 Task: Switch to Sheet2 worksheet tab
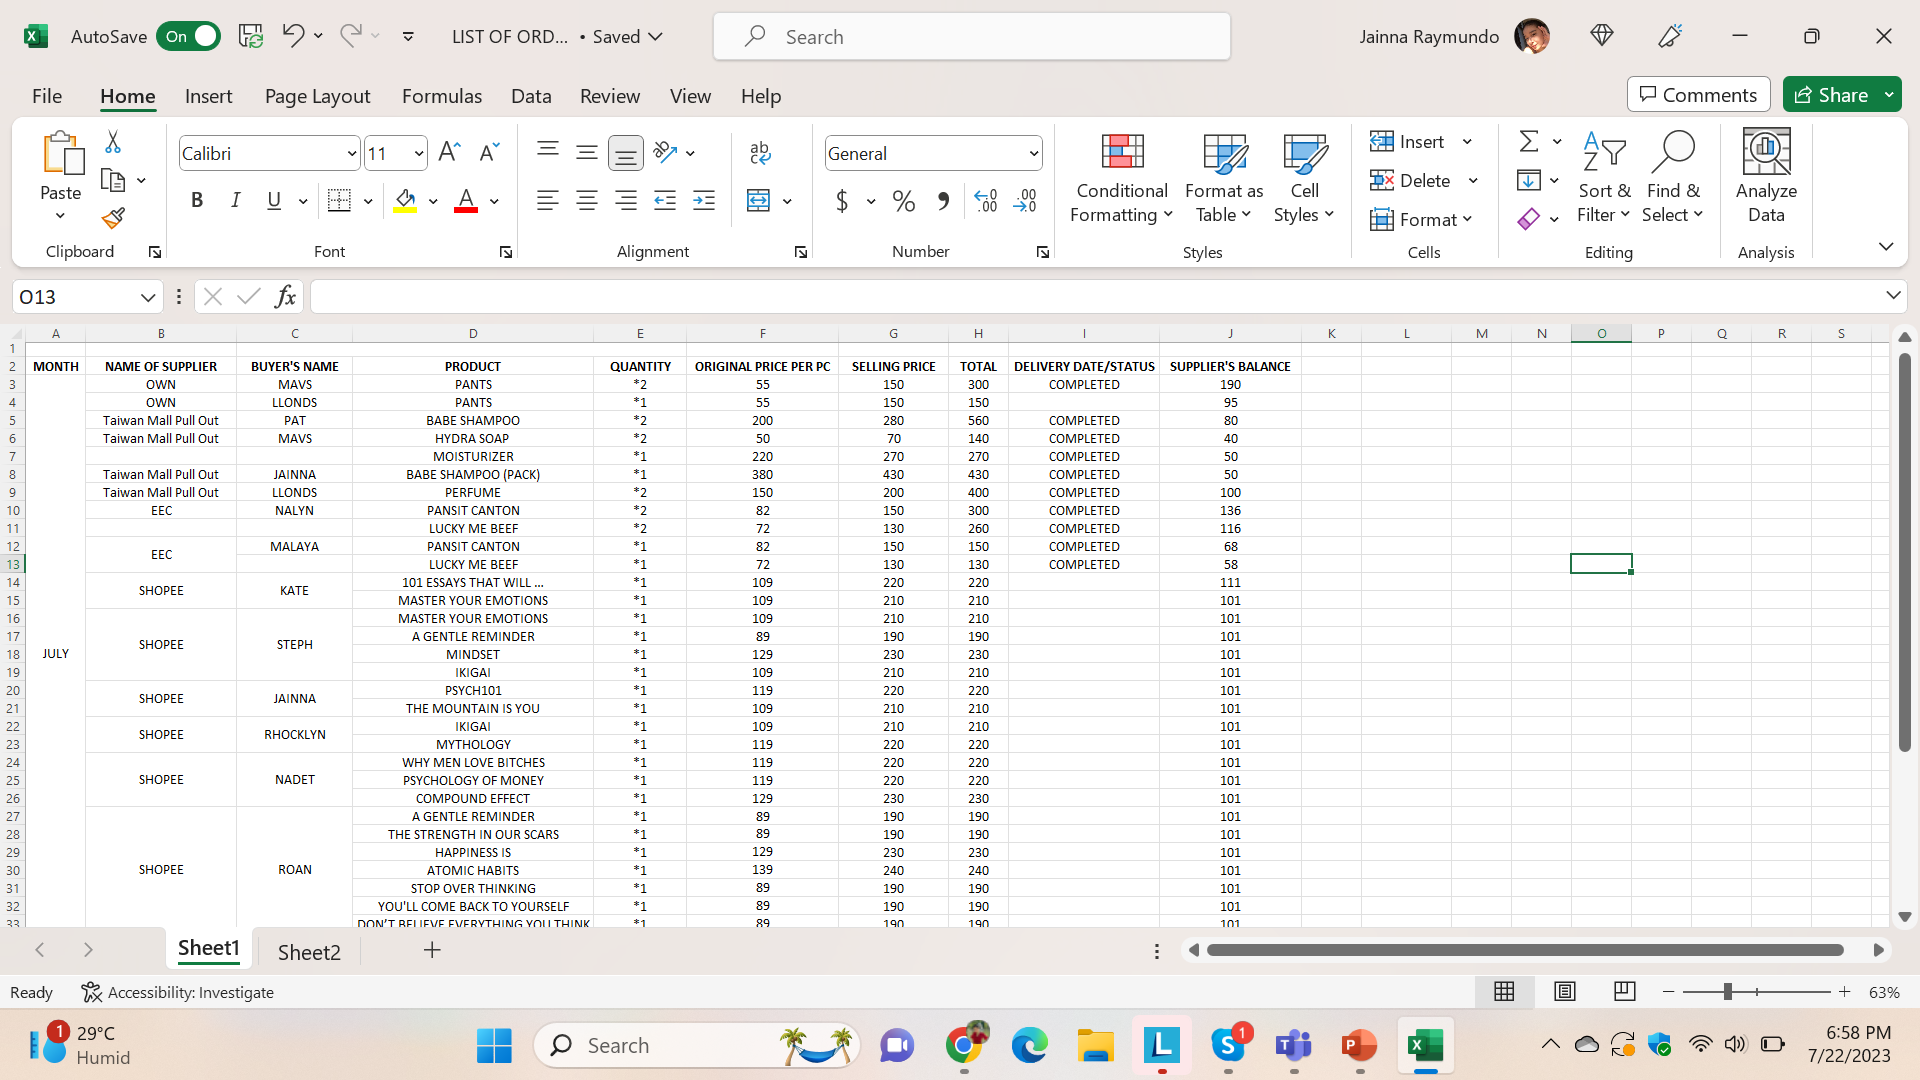click(x=309, y=951)
